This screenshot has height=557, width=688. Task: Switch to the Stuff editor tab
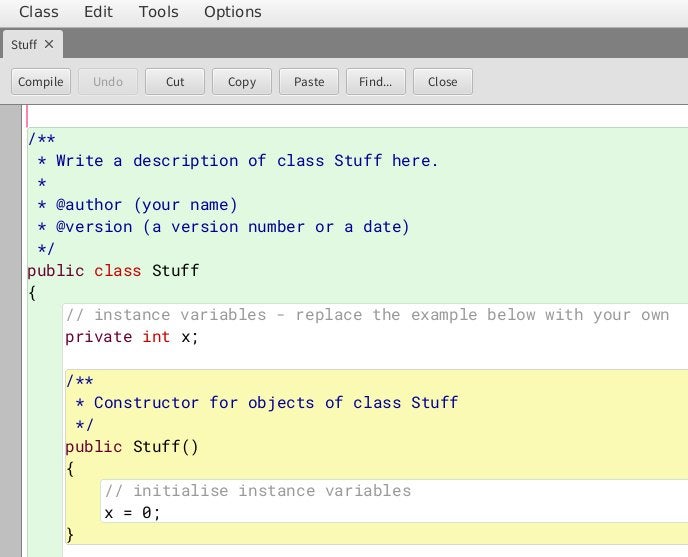24,45
